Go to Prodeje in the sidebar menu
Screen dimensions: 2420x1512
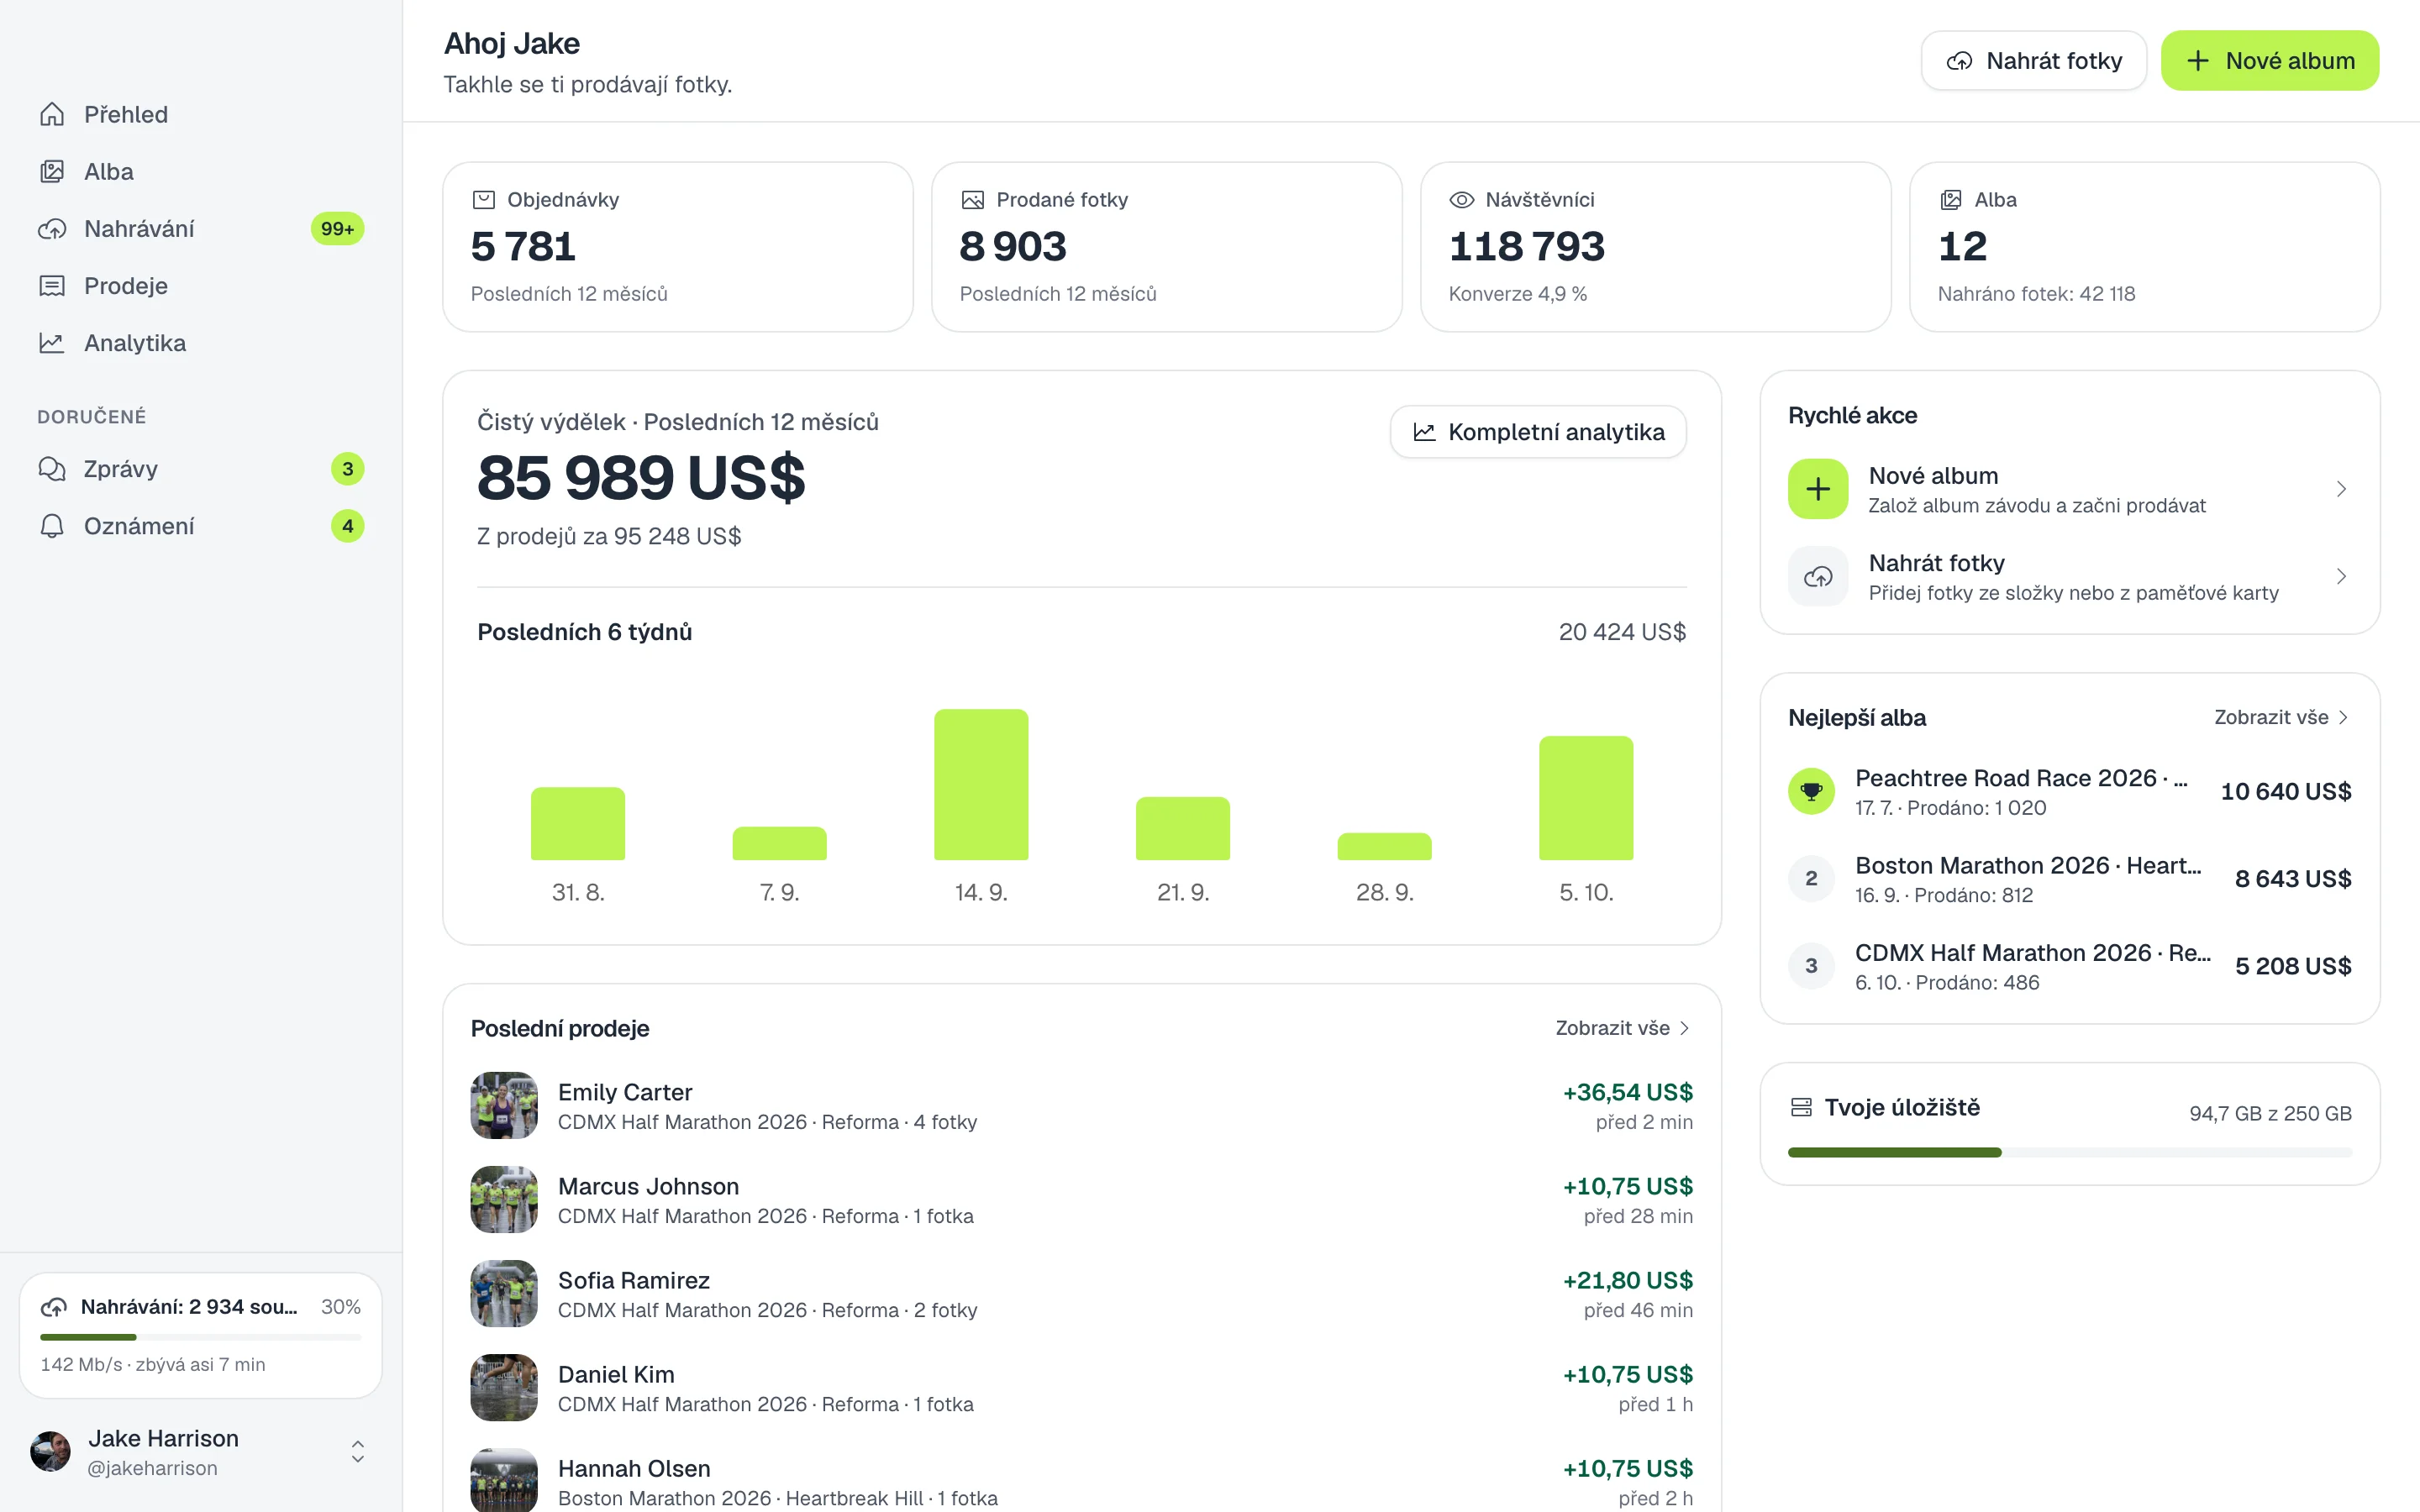(201, 286)
